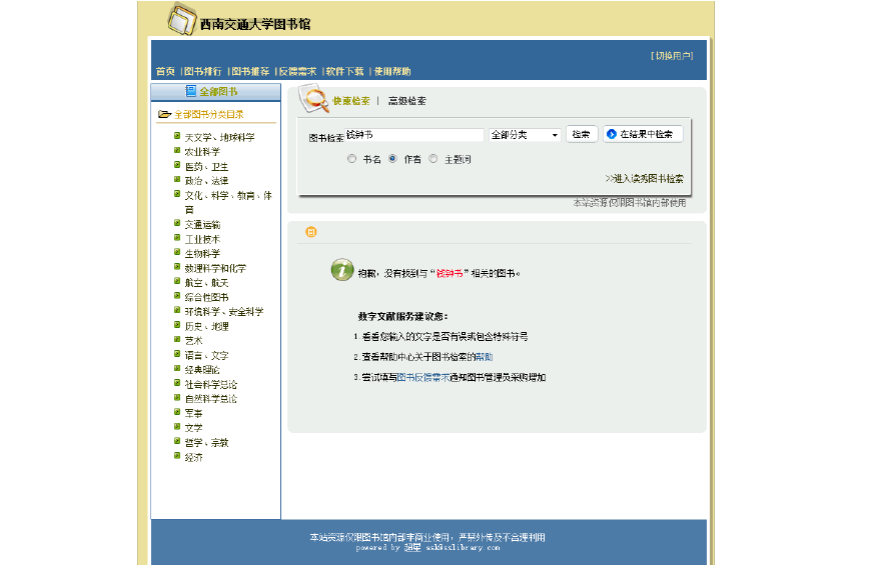The image size is (893, 565).
Task: Follow the 图书反馈需求 link in suggestions
Action: [x=424, y=378]
